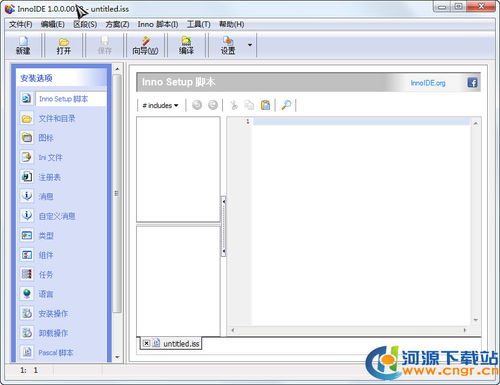500x385 pixels.
Task: Close the untitled.iss tab with X
Action: click(x=146, y=343)
